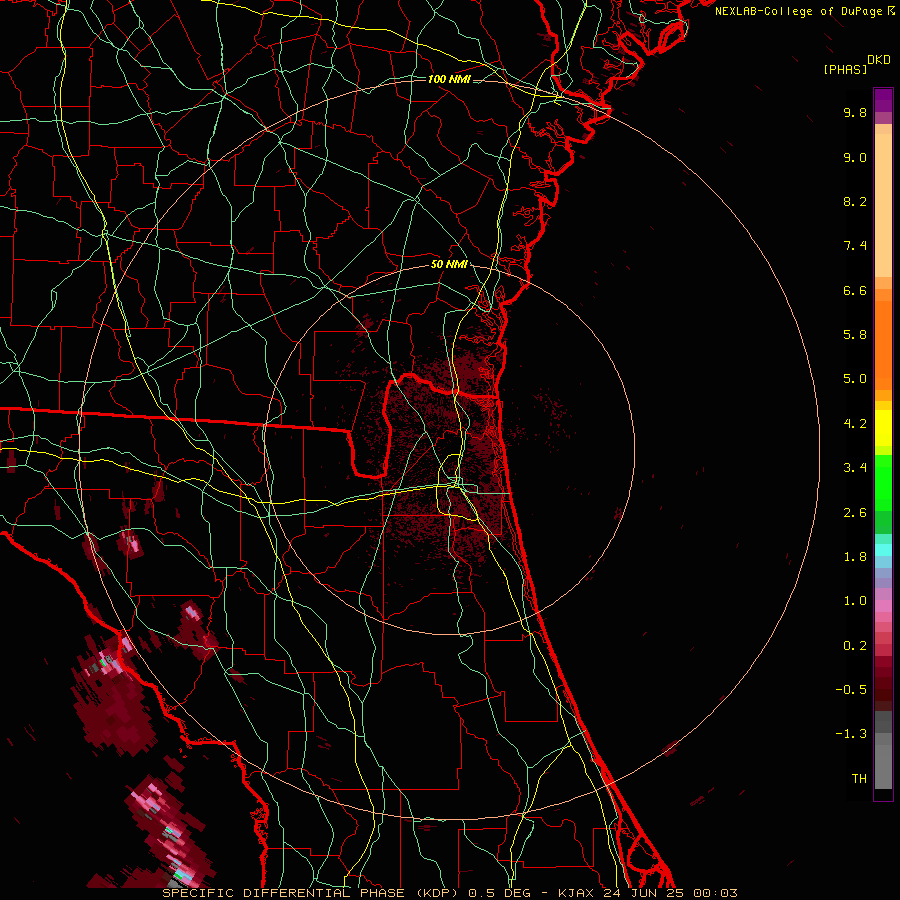Click the 9.8 value on color scale
Screen dimensions: 900x900
click(855, 112)
